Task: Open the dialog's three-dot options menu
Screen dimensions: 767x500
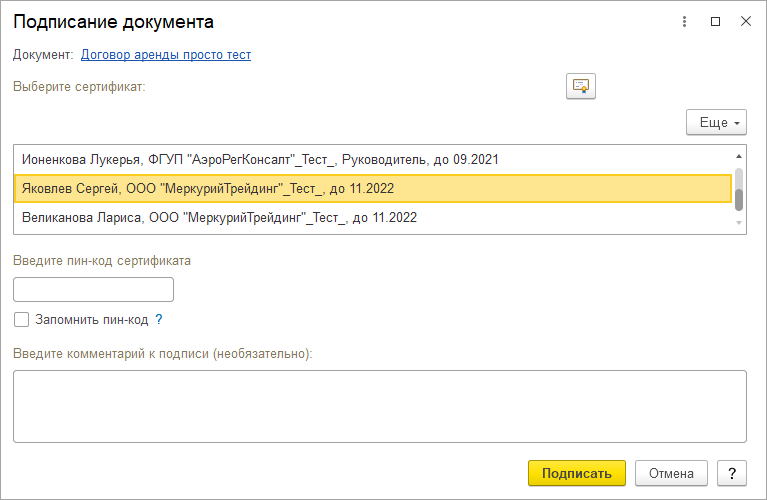Action: click(685, 21)
